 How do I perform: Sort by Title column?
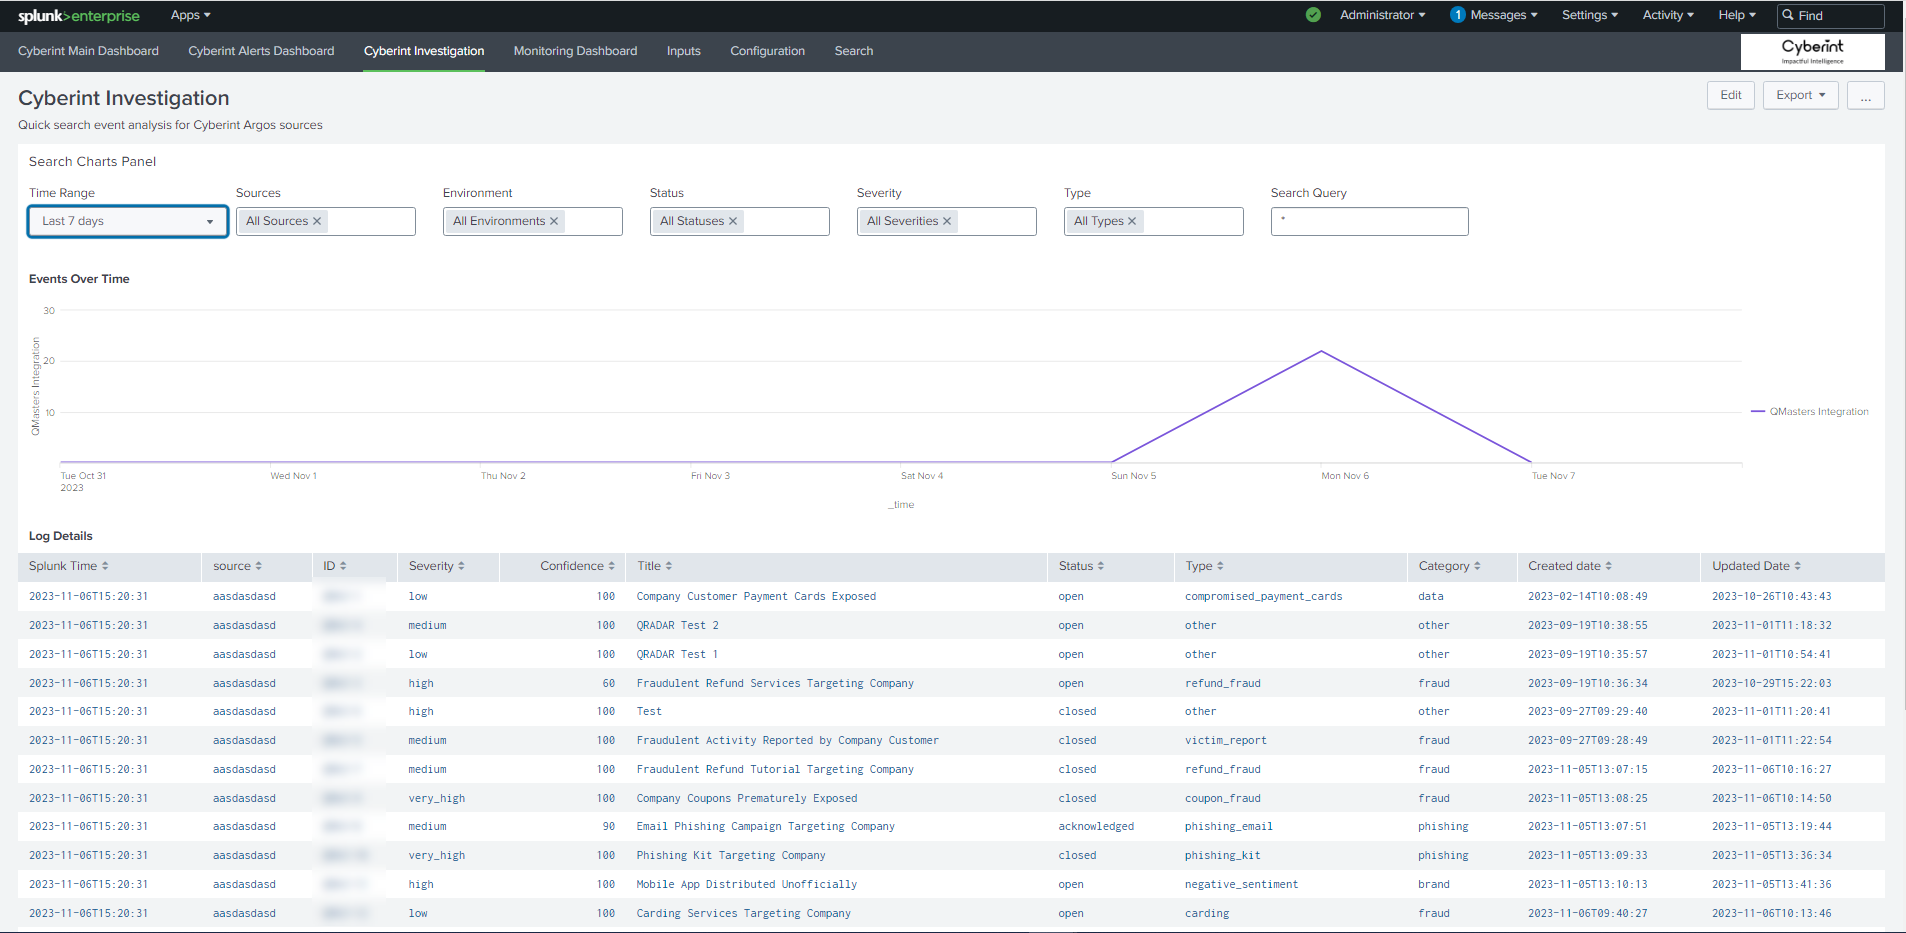pyautogui.click(x=654, y=566)
